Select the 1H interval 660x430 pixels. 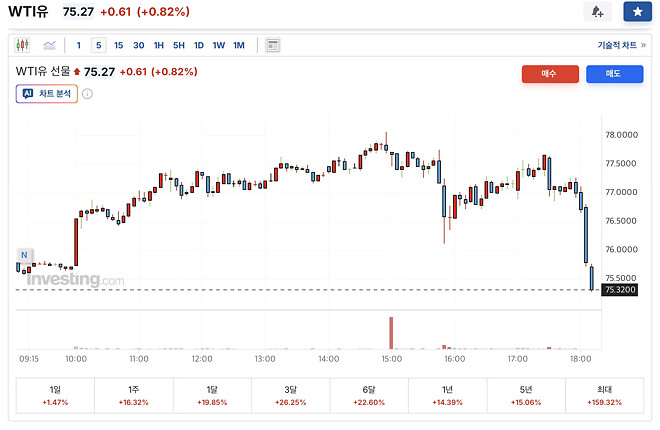pos(158,45)
